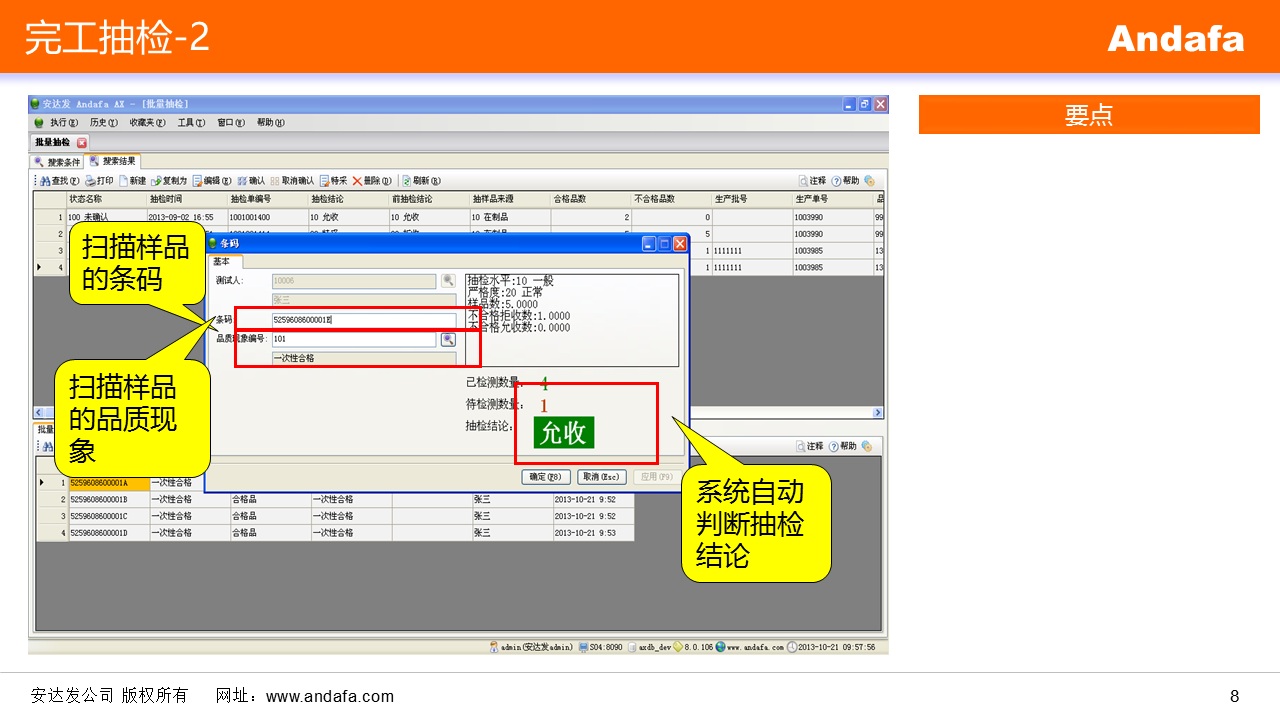Viewport: 1280px width, 720px height.
Task: Click the upper 注释 (Annotation) toolbar icon
Action: 803,181
